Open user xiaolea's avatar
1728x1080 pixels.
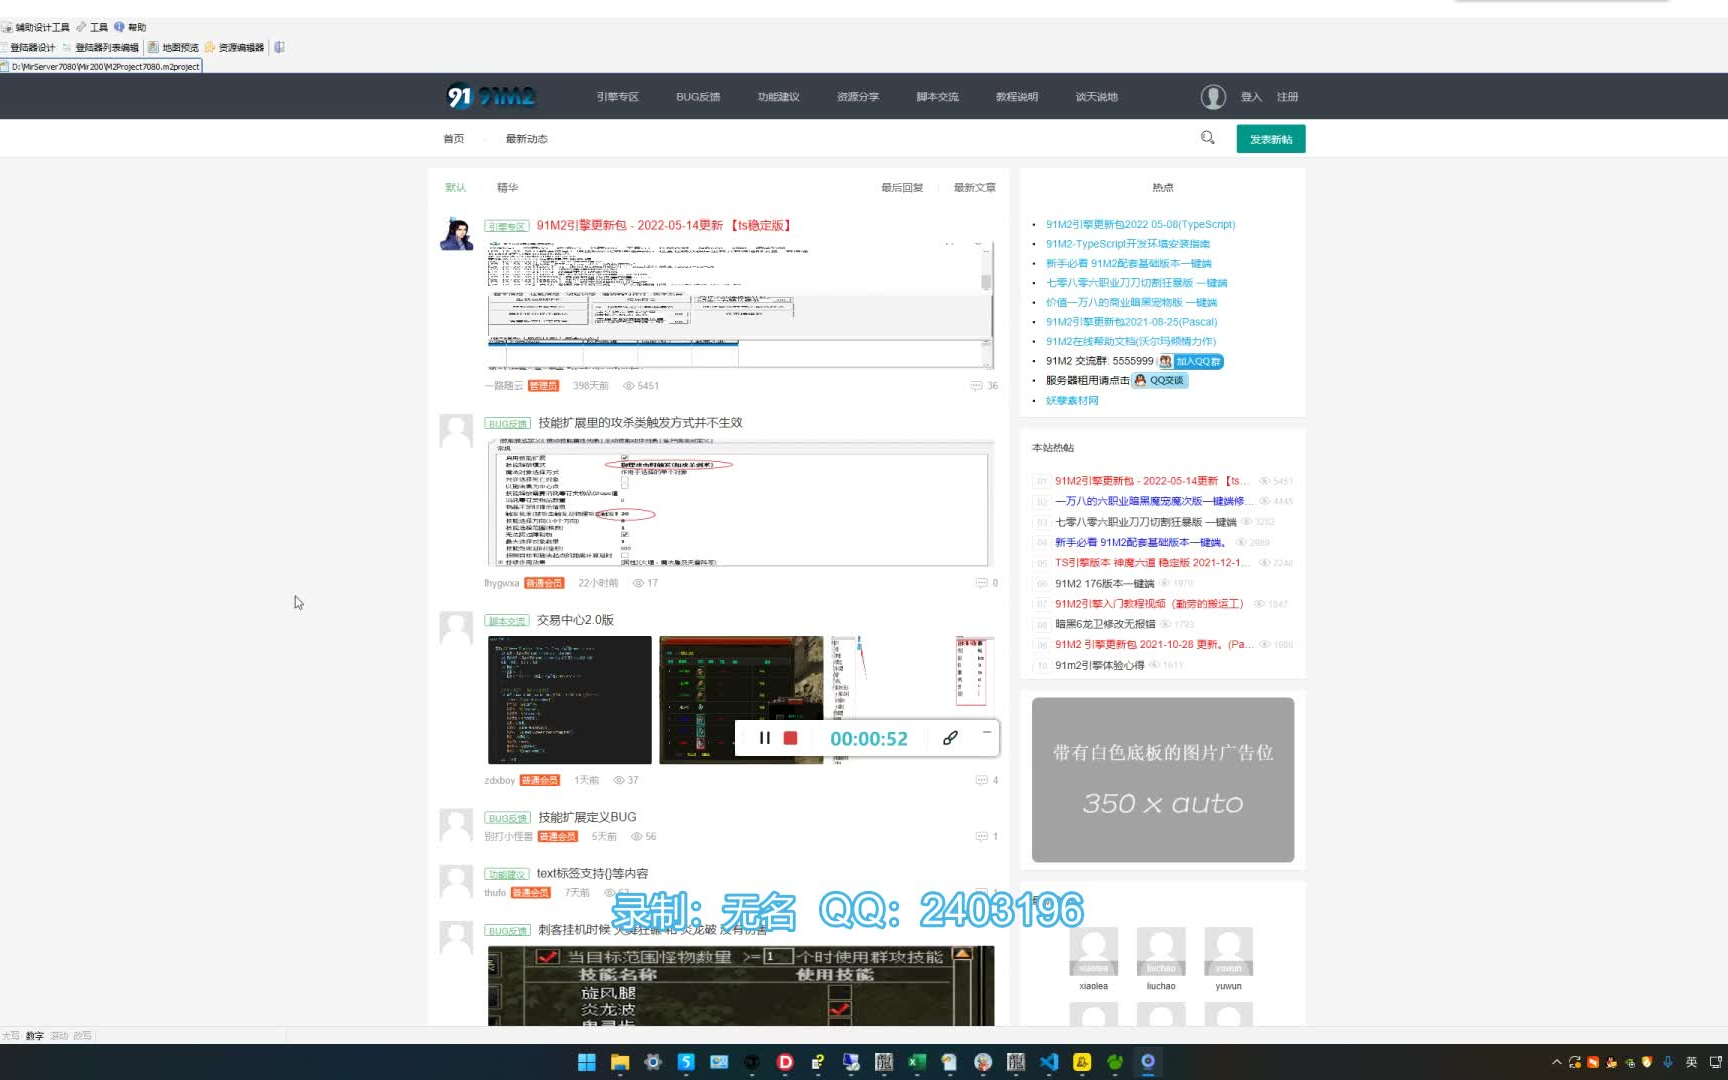(x=1093, y=952)
